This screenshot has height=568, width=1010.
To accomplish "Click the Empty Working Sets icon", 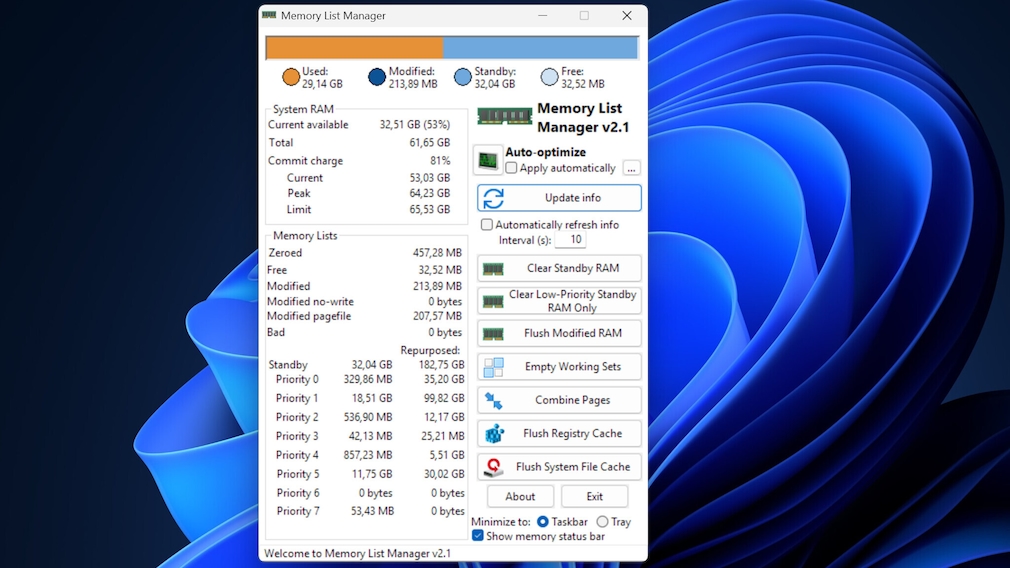I will (493, 367).
